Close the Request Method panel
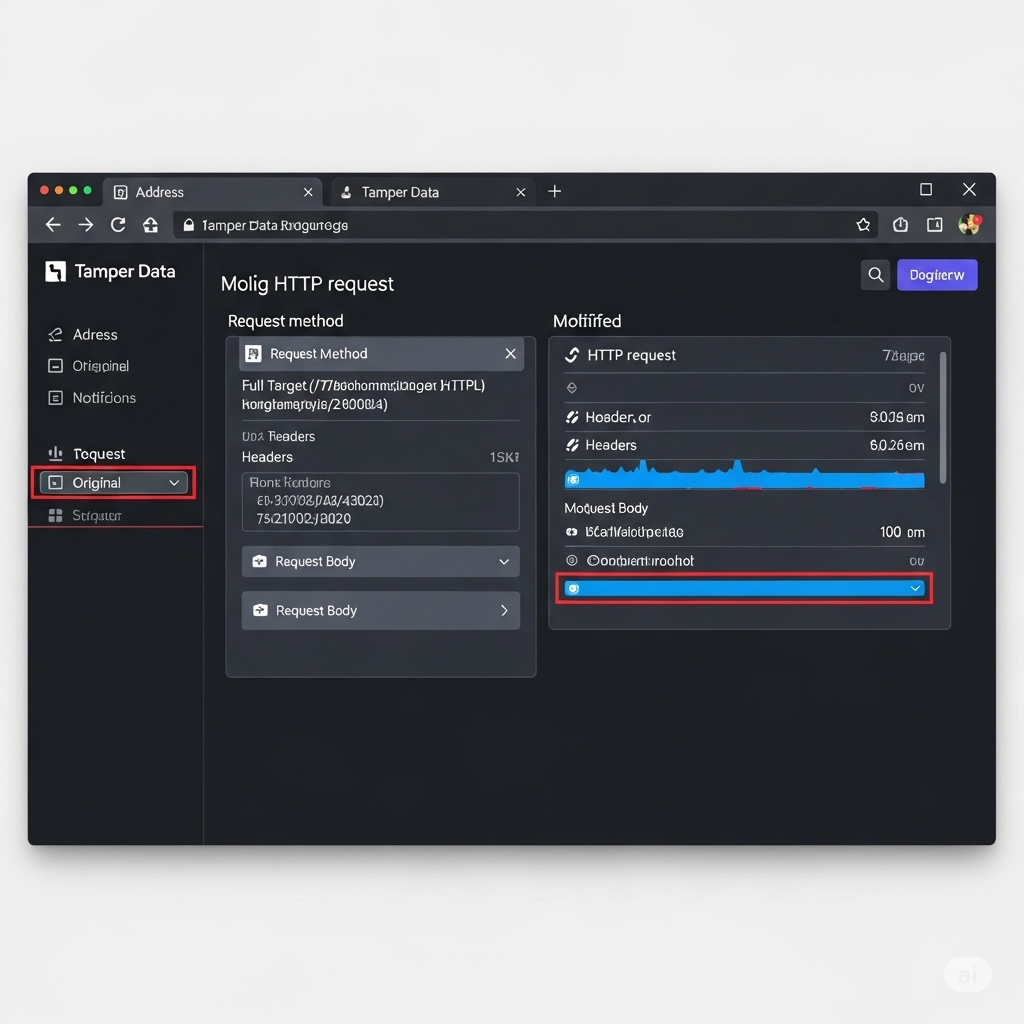The image size is (1024, 1024). [511, 354]
